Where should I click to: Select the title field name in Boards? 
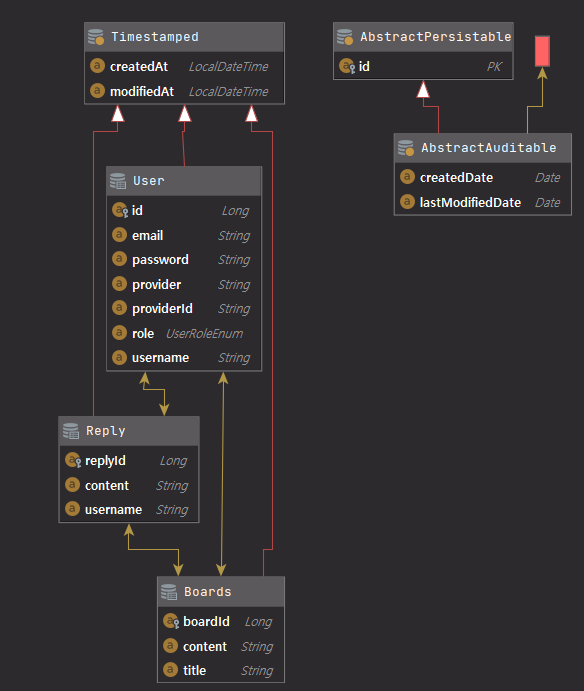pos(194,671)
